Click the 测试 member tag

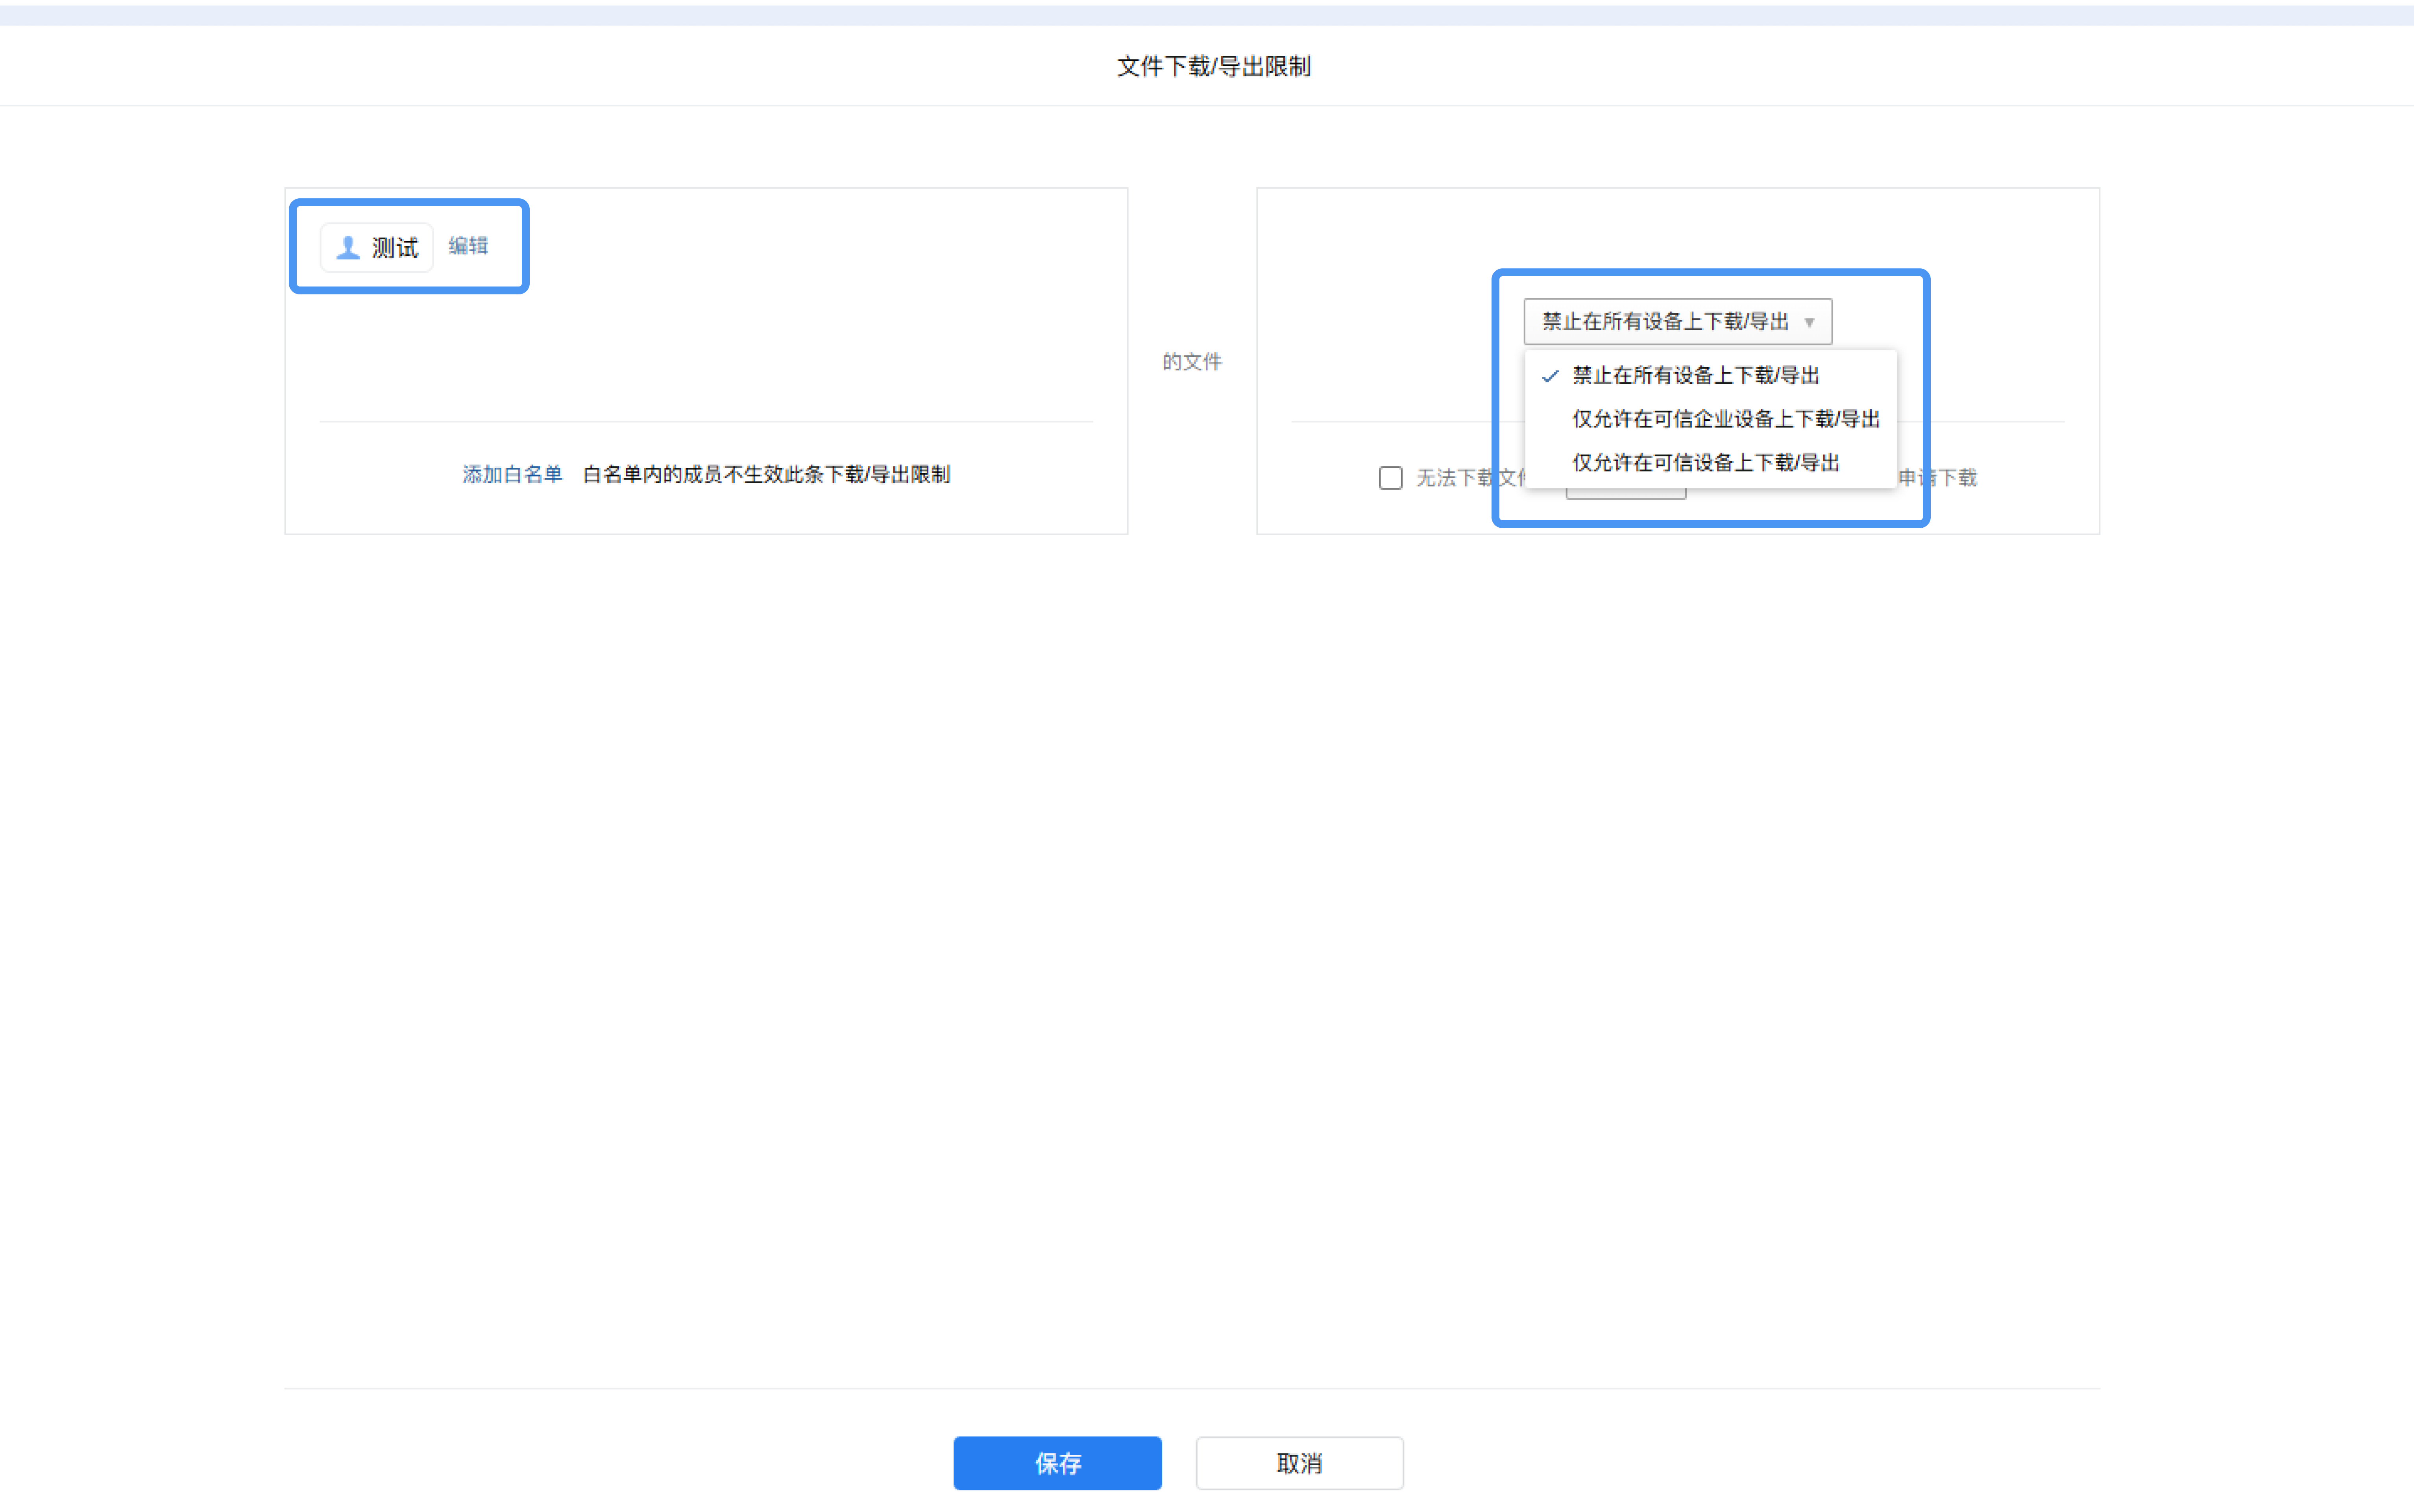tap(377, 247)
